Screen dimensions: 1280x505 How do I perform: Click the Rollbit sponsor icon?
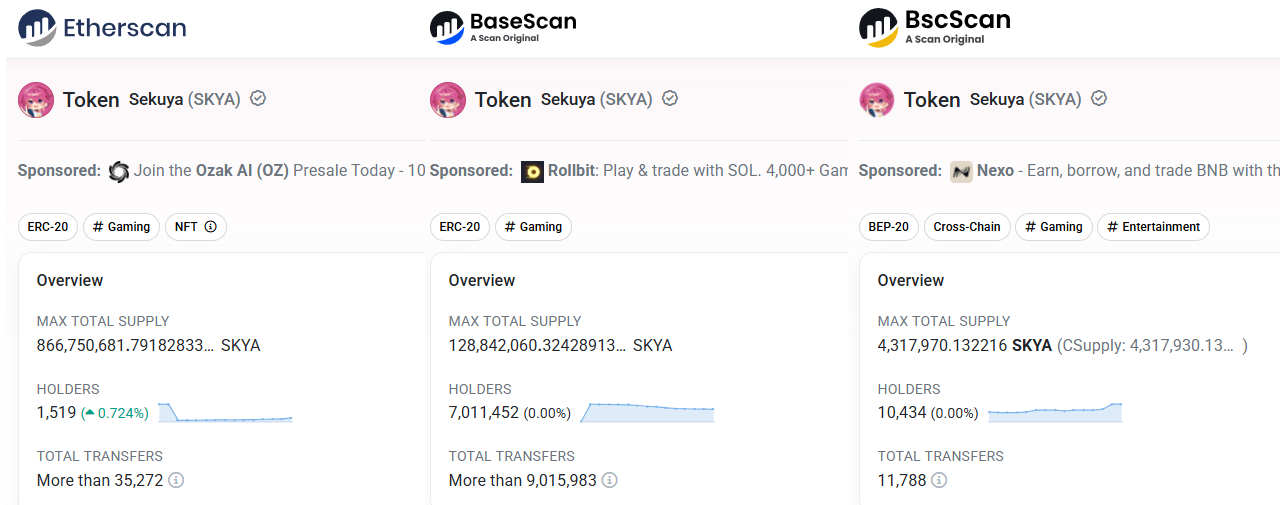[533, 171]
